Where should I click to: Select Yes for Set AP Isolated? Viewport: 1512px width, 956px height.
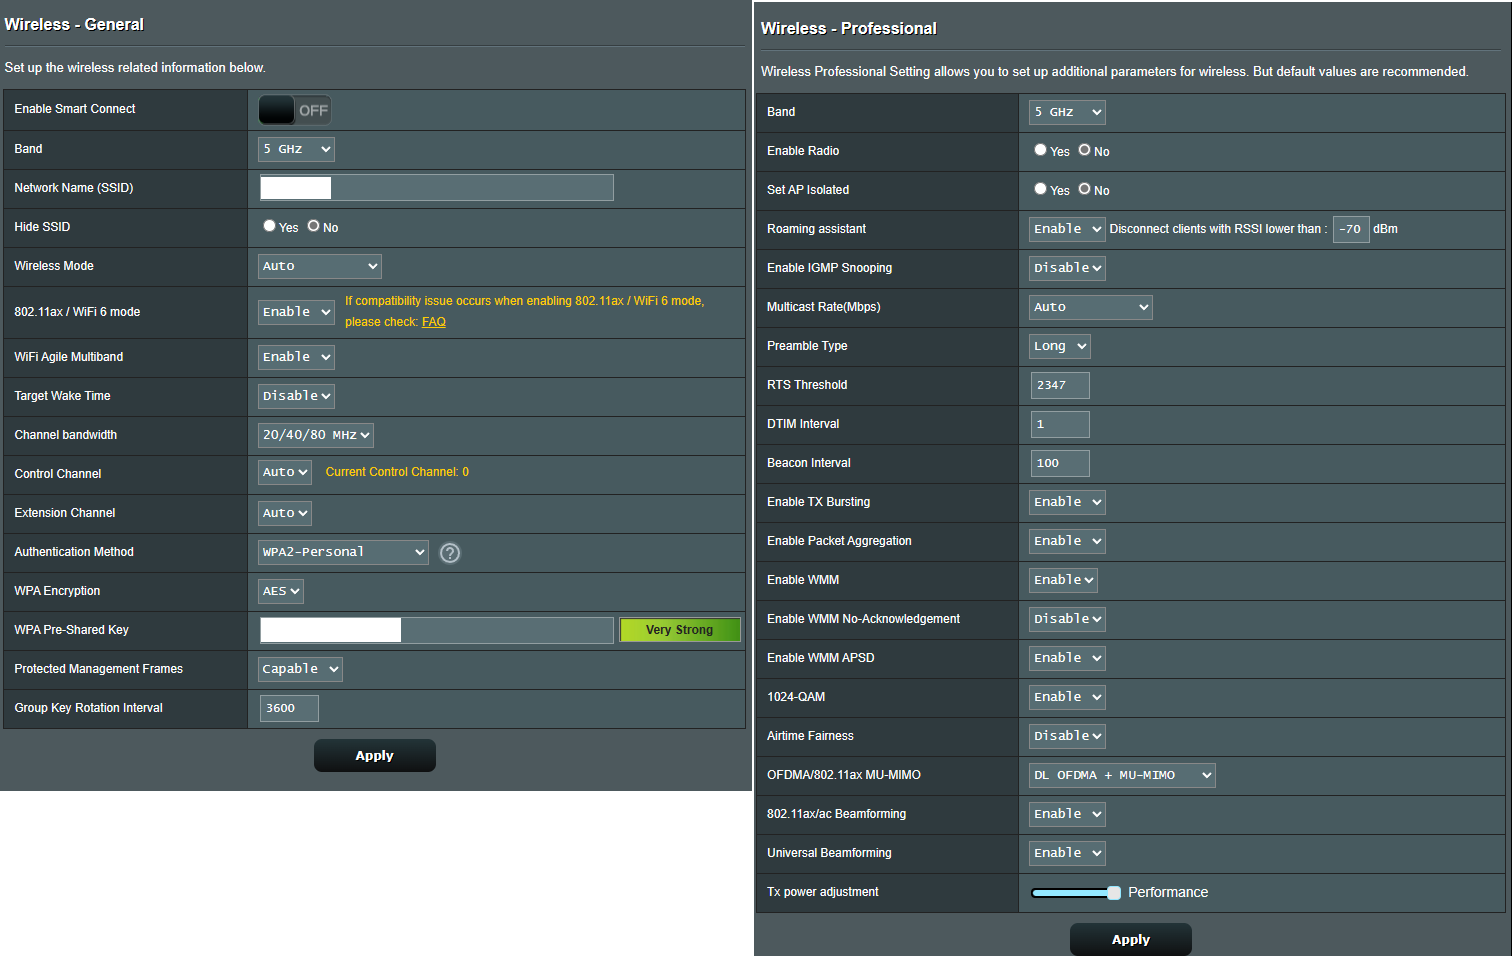1040,189
